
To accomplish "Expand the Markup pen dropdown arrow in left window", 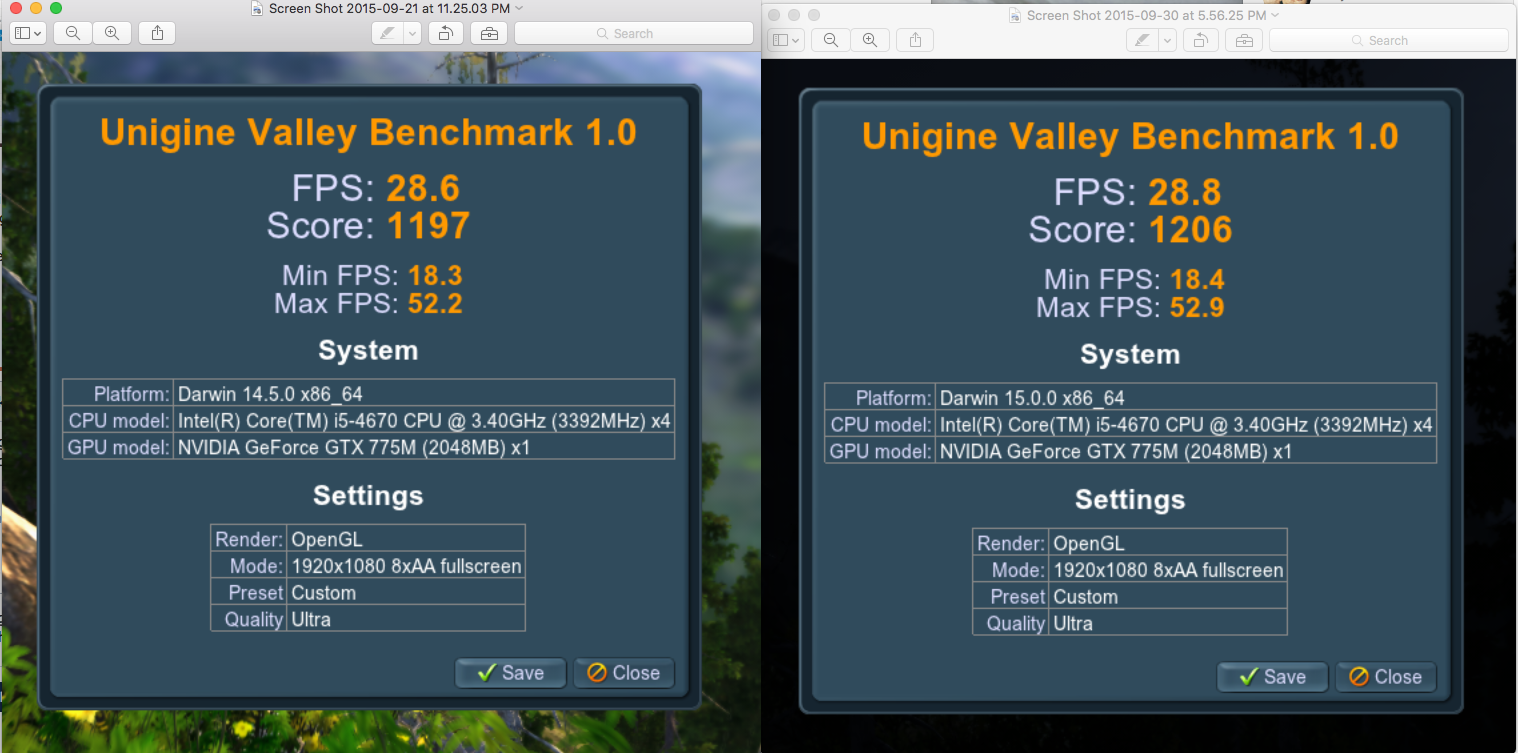I will [412, 33].
